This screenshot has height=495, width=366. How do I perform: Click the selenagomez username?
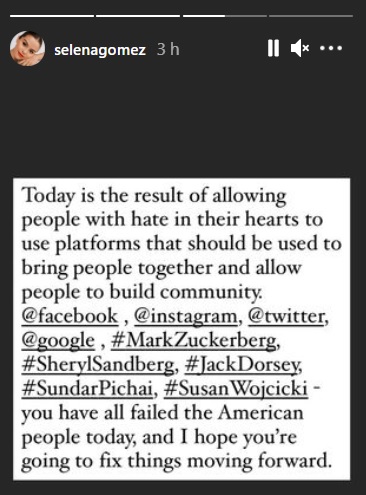point(100,50)
